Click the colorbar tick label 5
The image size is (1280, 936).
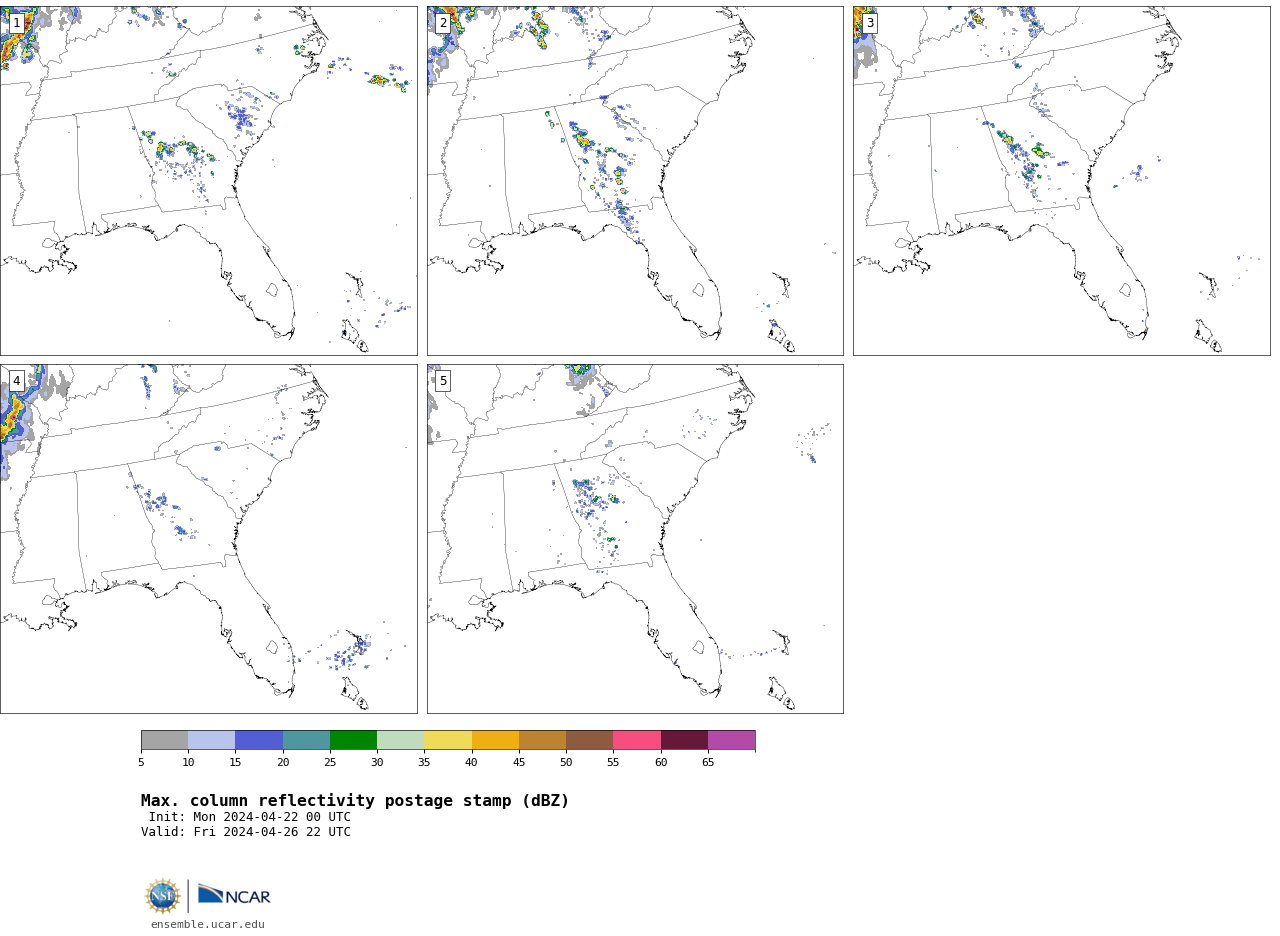tap(141, 763)
